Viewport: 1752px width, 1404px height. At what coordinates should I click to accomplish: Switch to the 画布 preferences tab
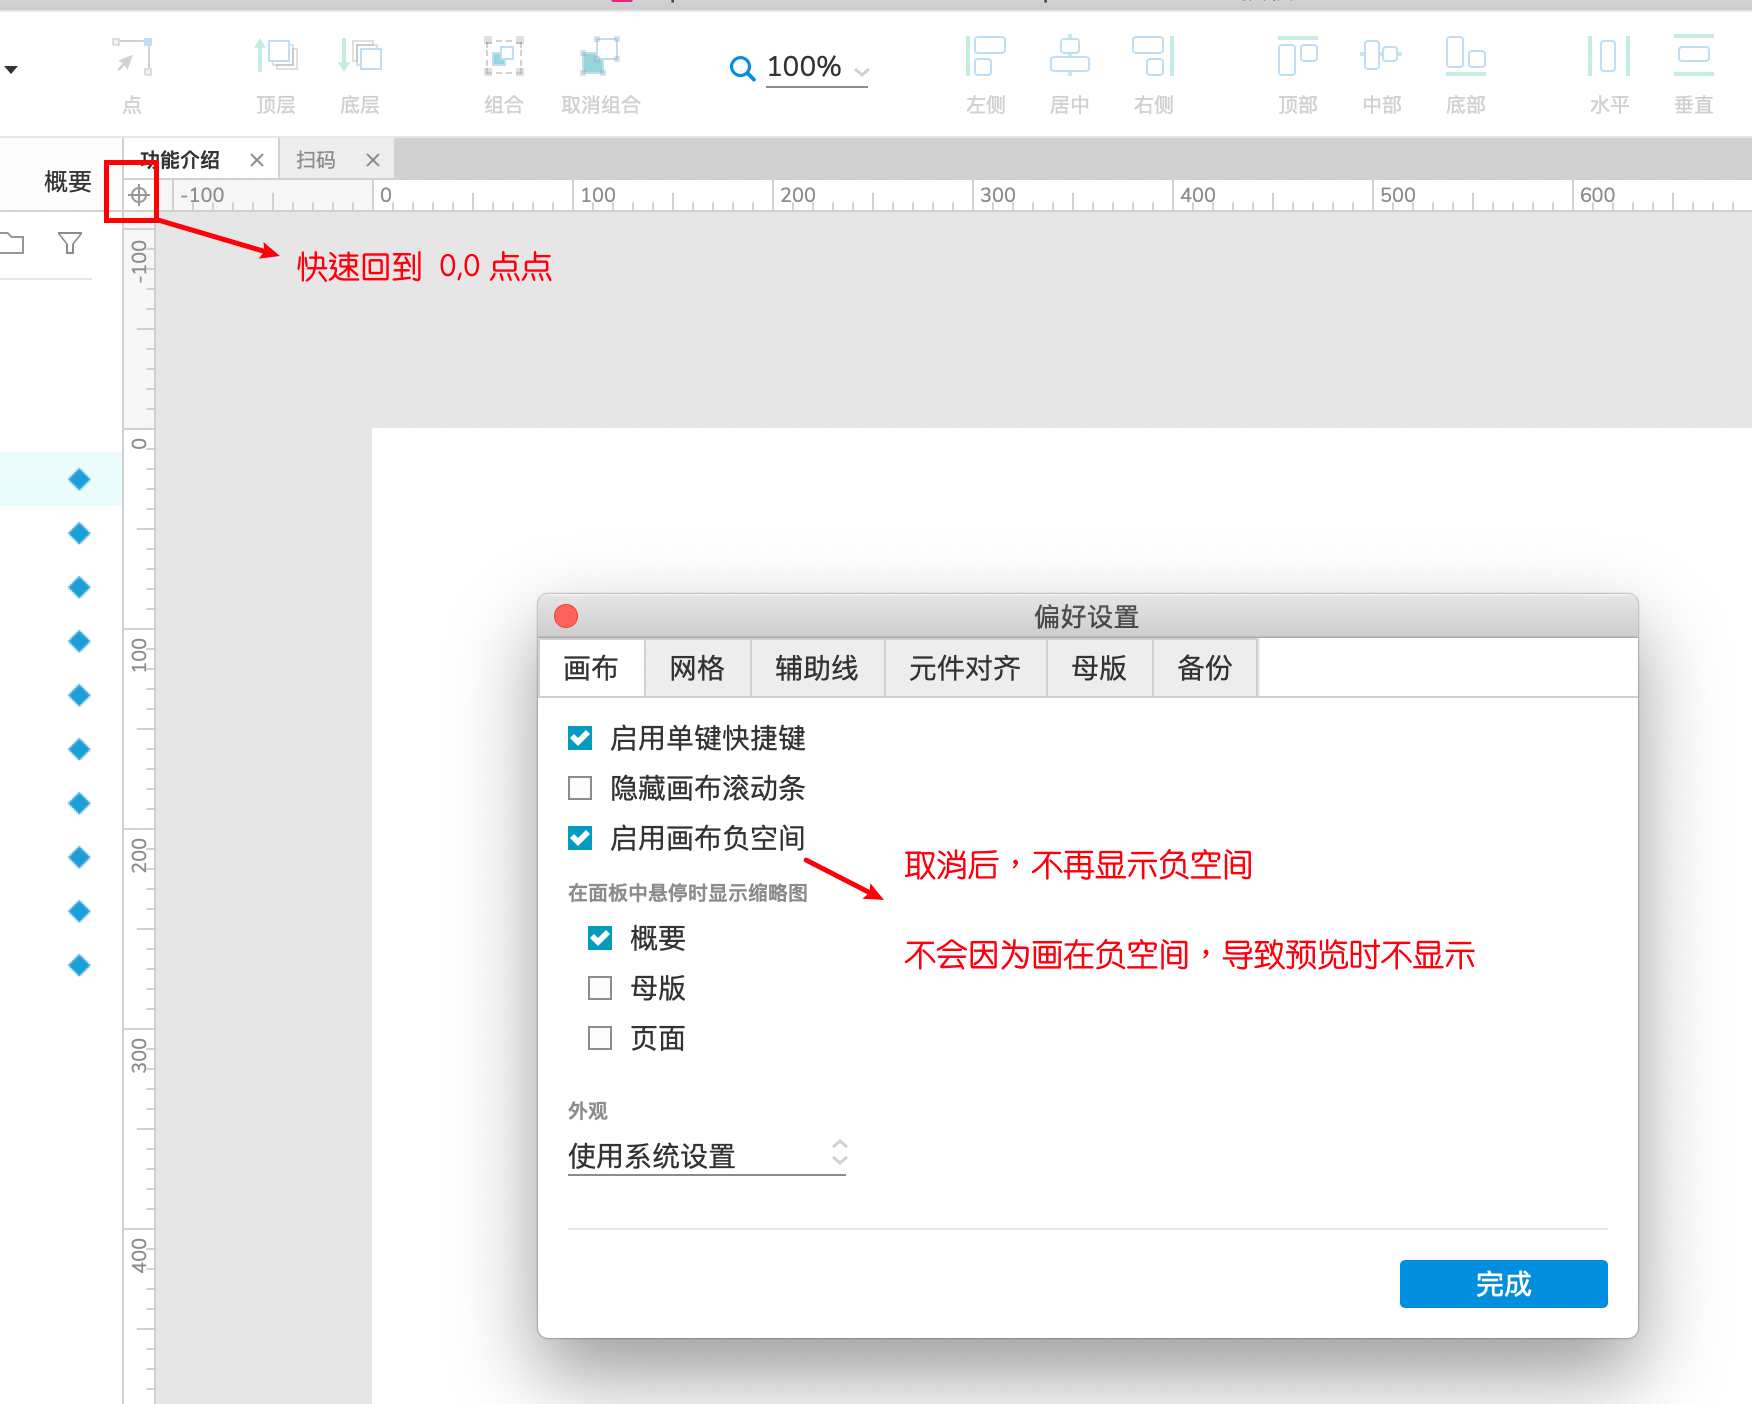591,668
